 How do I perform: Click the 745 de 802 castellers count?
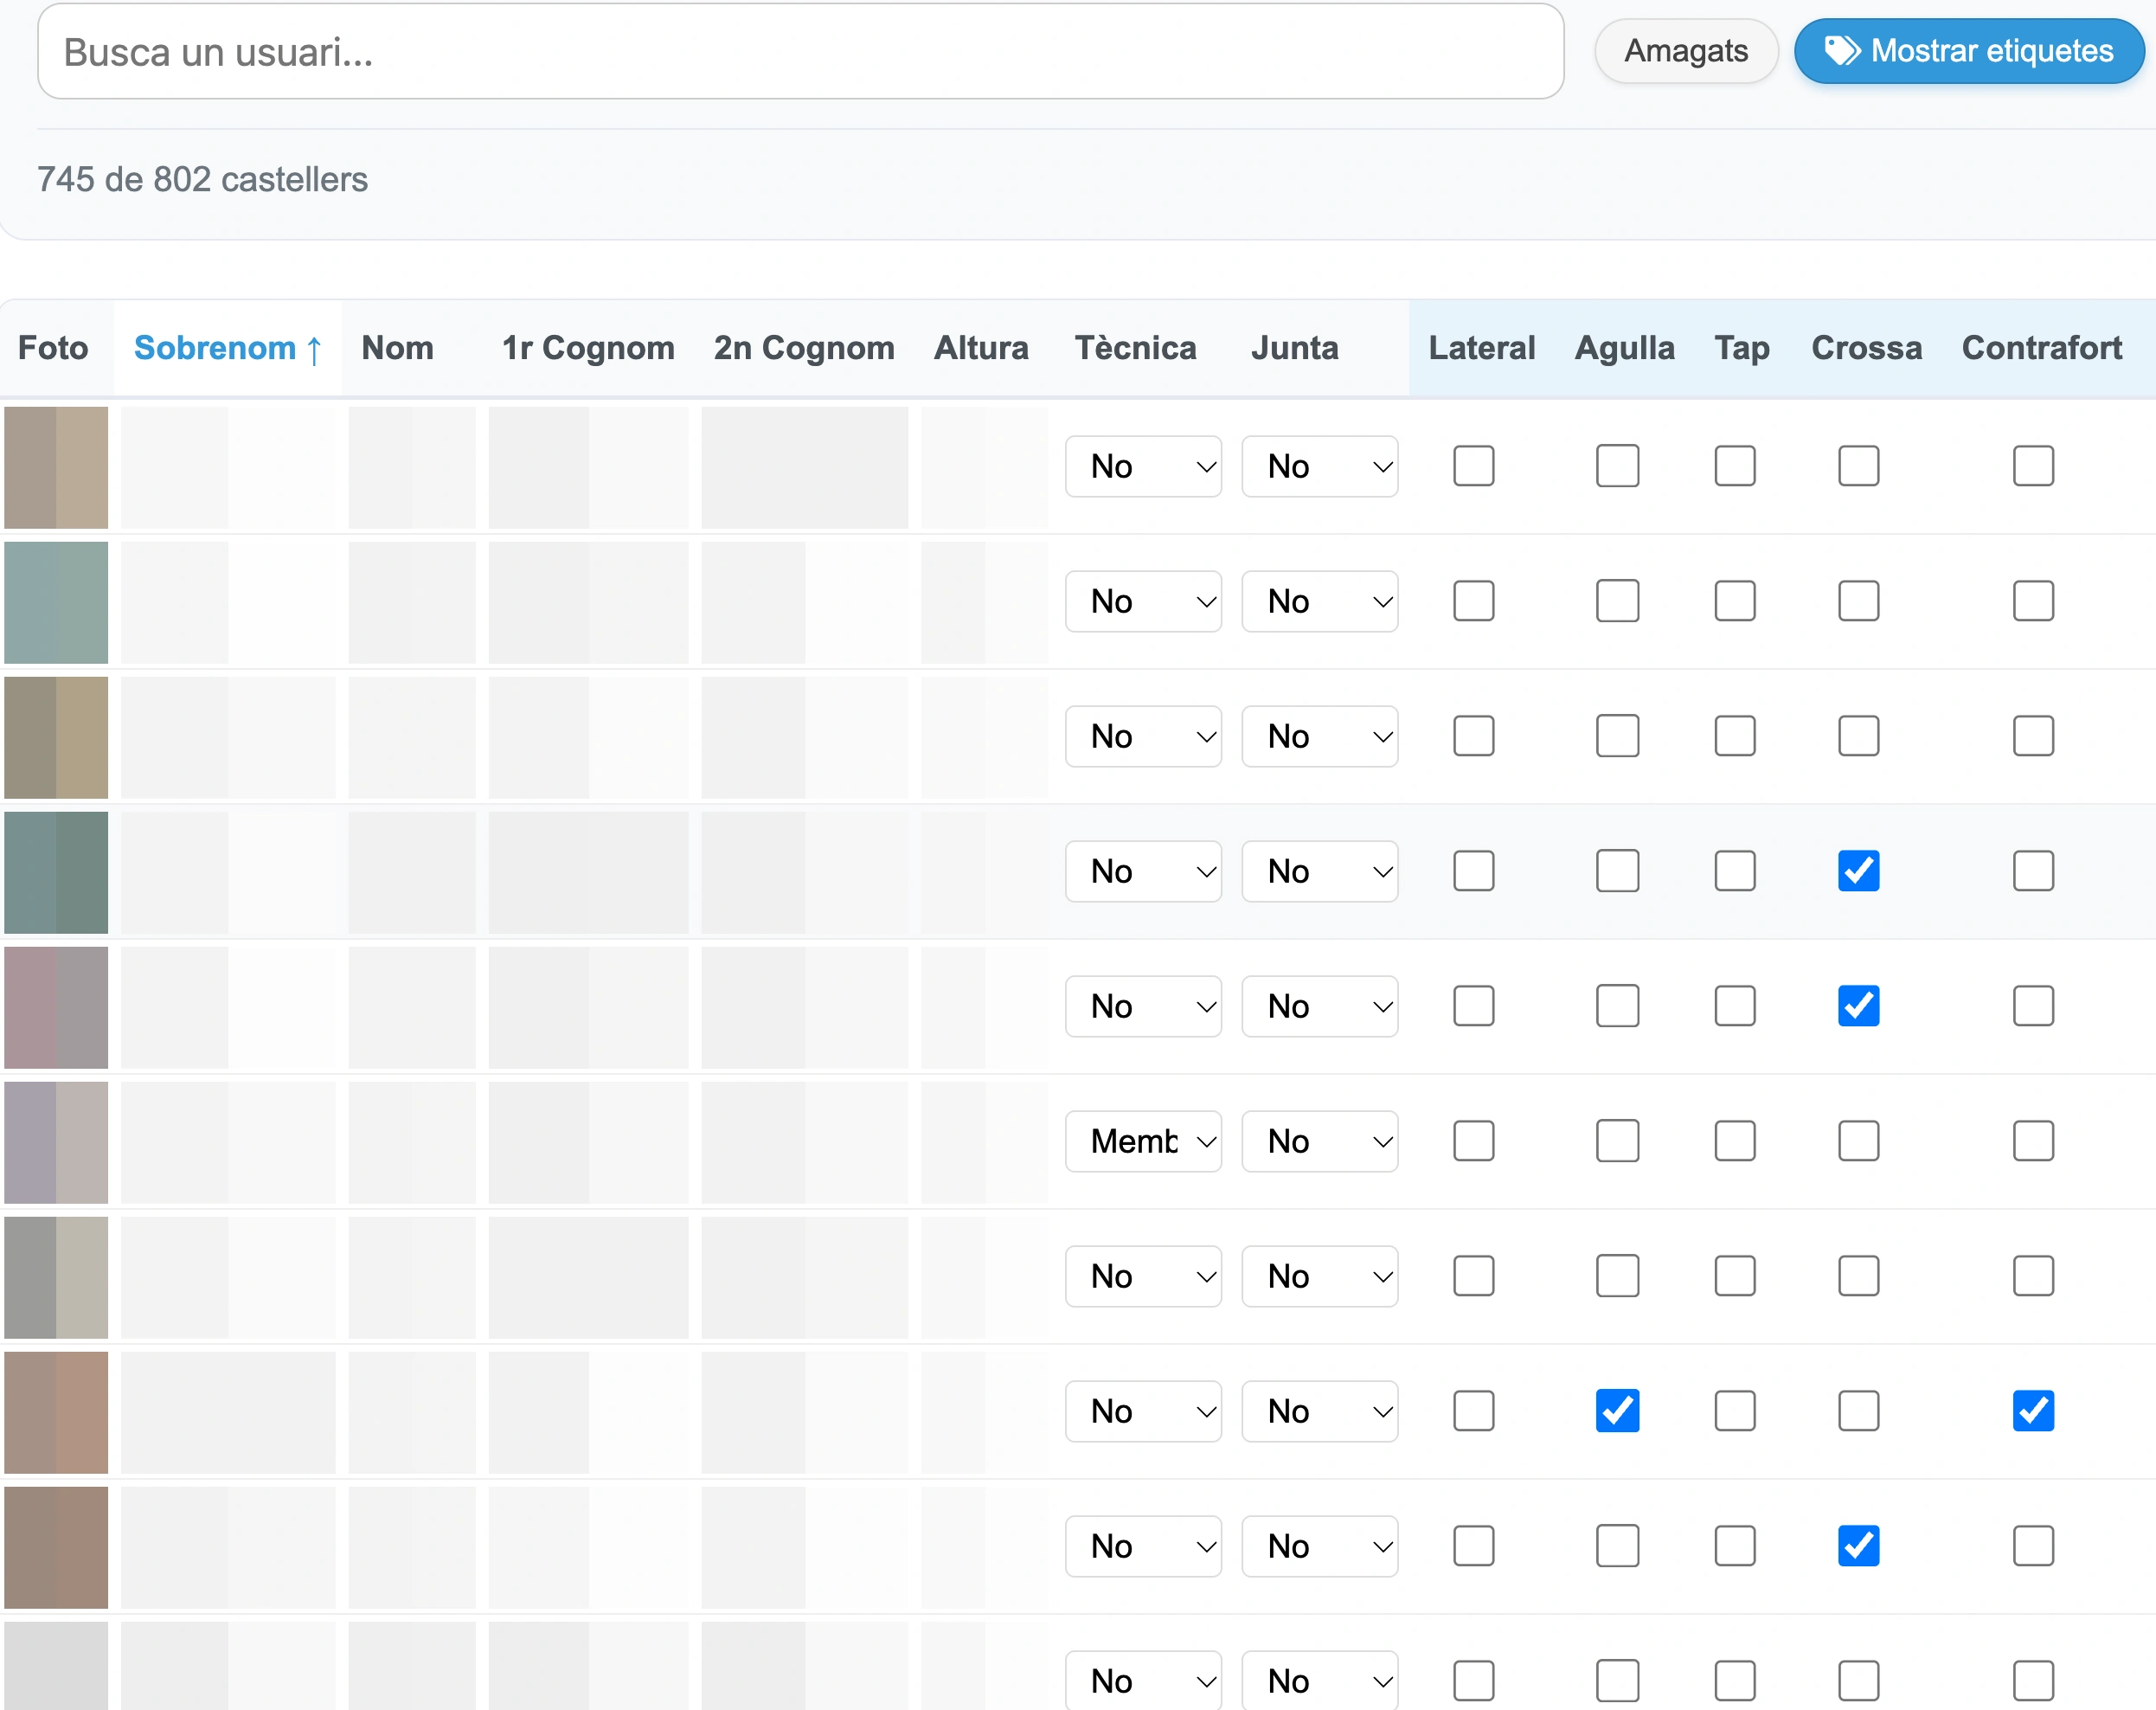(202, 179)
